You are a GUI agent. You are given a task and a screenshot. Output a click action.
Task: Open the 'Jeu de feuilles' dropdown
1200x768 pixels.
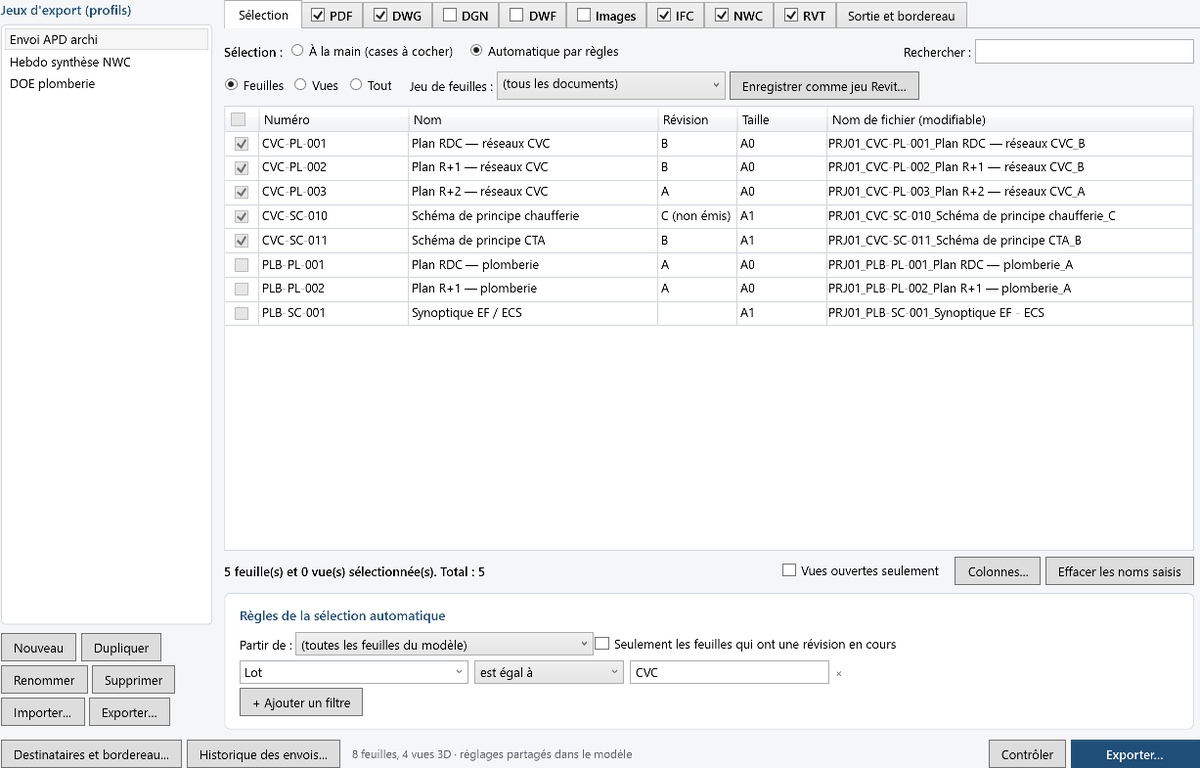610,85
